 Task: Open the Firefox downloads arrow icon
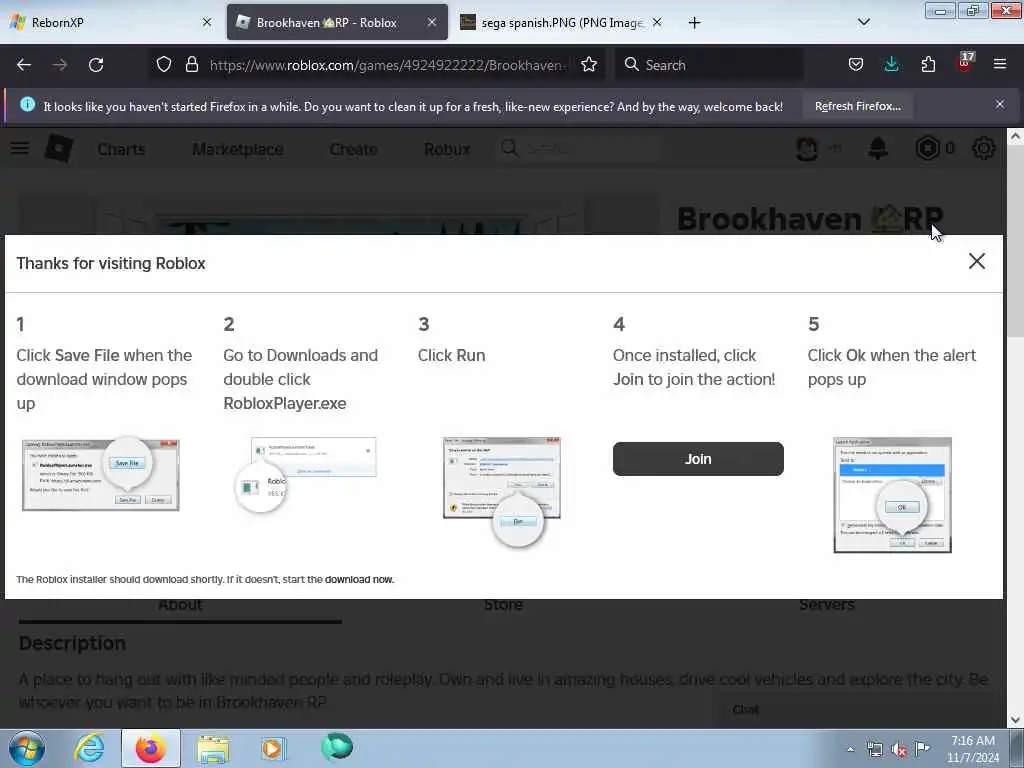point(891,64)
